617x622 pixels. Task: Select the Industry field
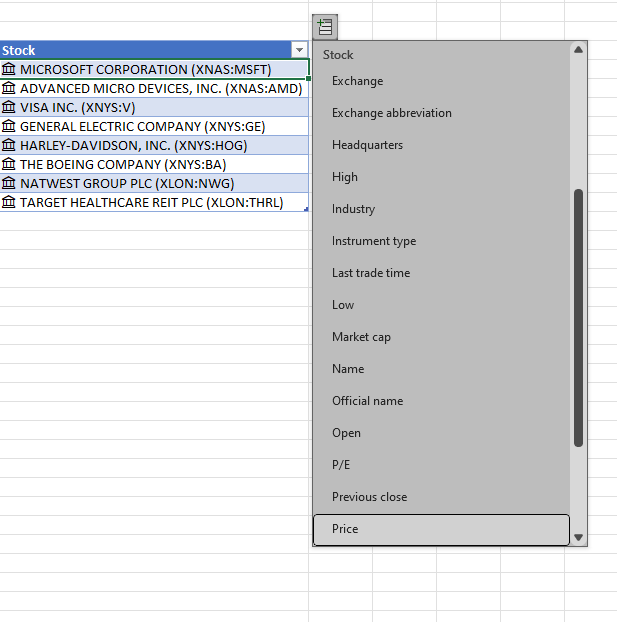[x=441, y=209]
